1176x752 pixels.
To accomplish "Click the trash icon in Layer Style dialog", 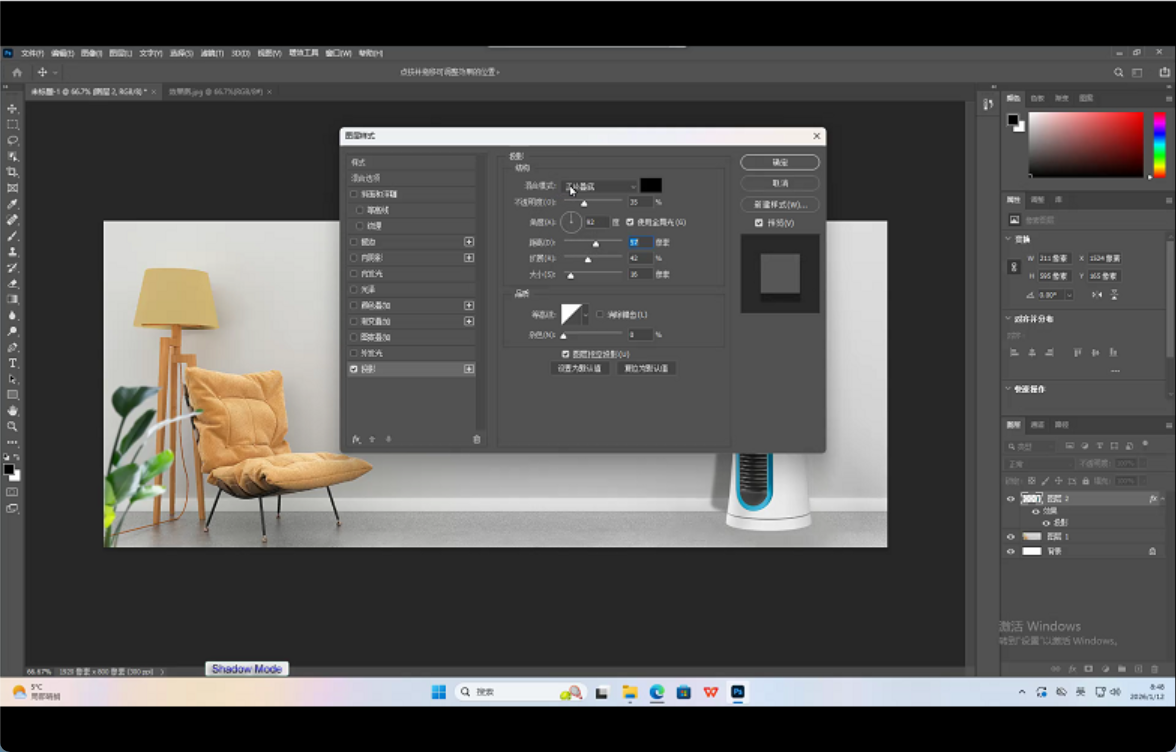I will point(476,439).
